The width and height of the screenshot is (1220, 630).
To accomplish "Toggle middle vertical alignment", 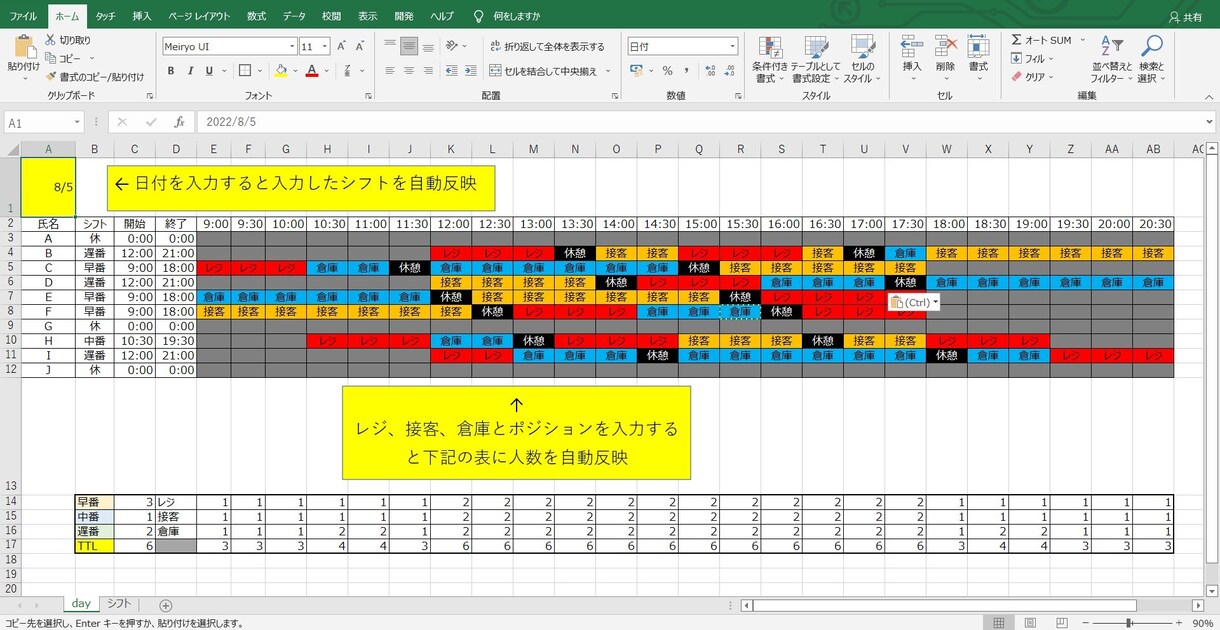I will tap(409, 46).
